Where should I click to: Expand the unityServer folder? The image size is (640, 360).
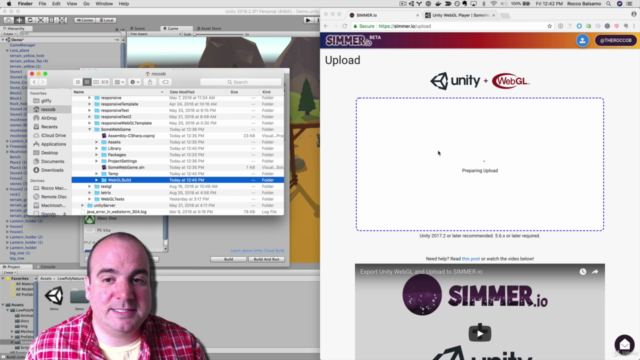83,205
